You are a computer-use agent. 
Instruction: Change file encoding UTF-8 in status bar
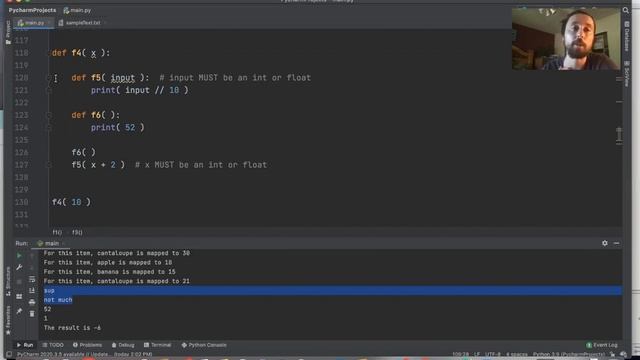(493, 354)
